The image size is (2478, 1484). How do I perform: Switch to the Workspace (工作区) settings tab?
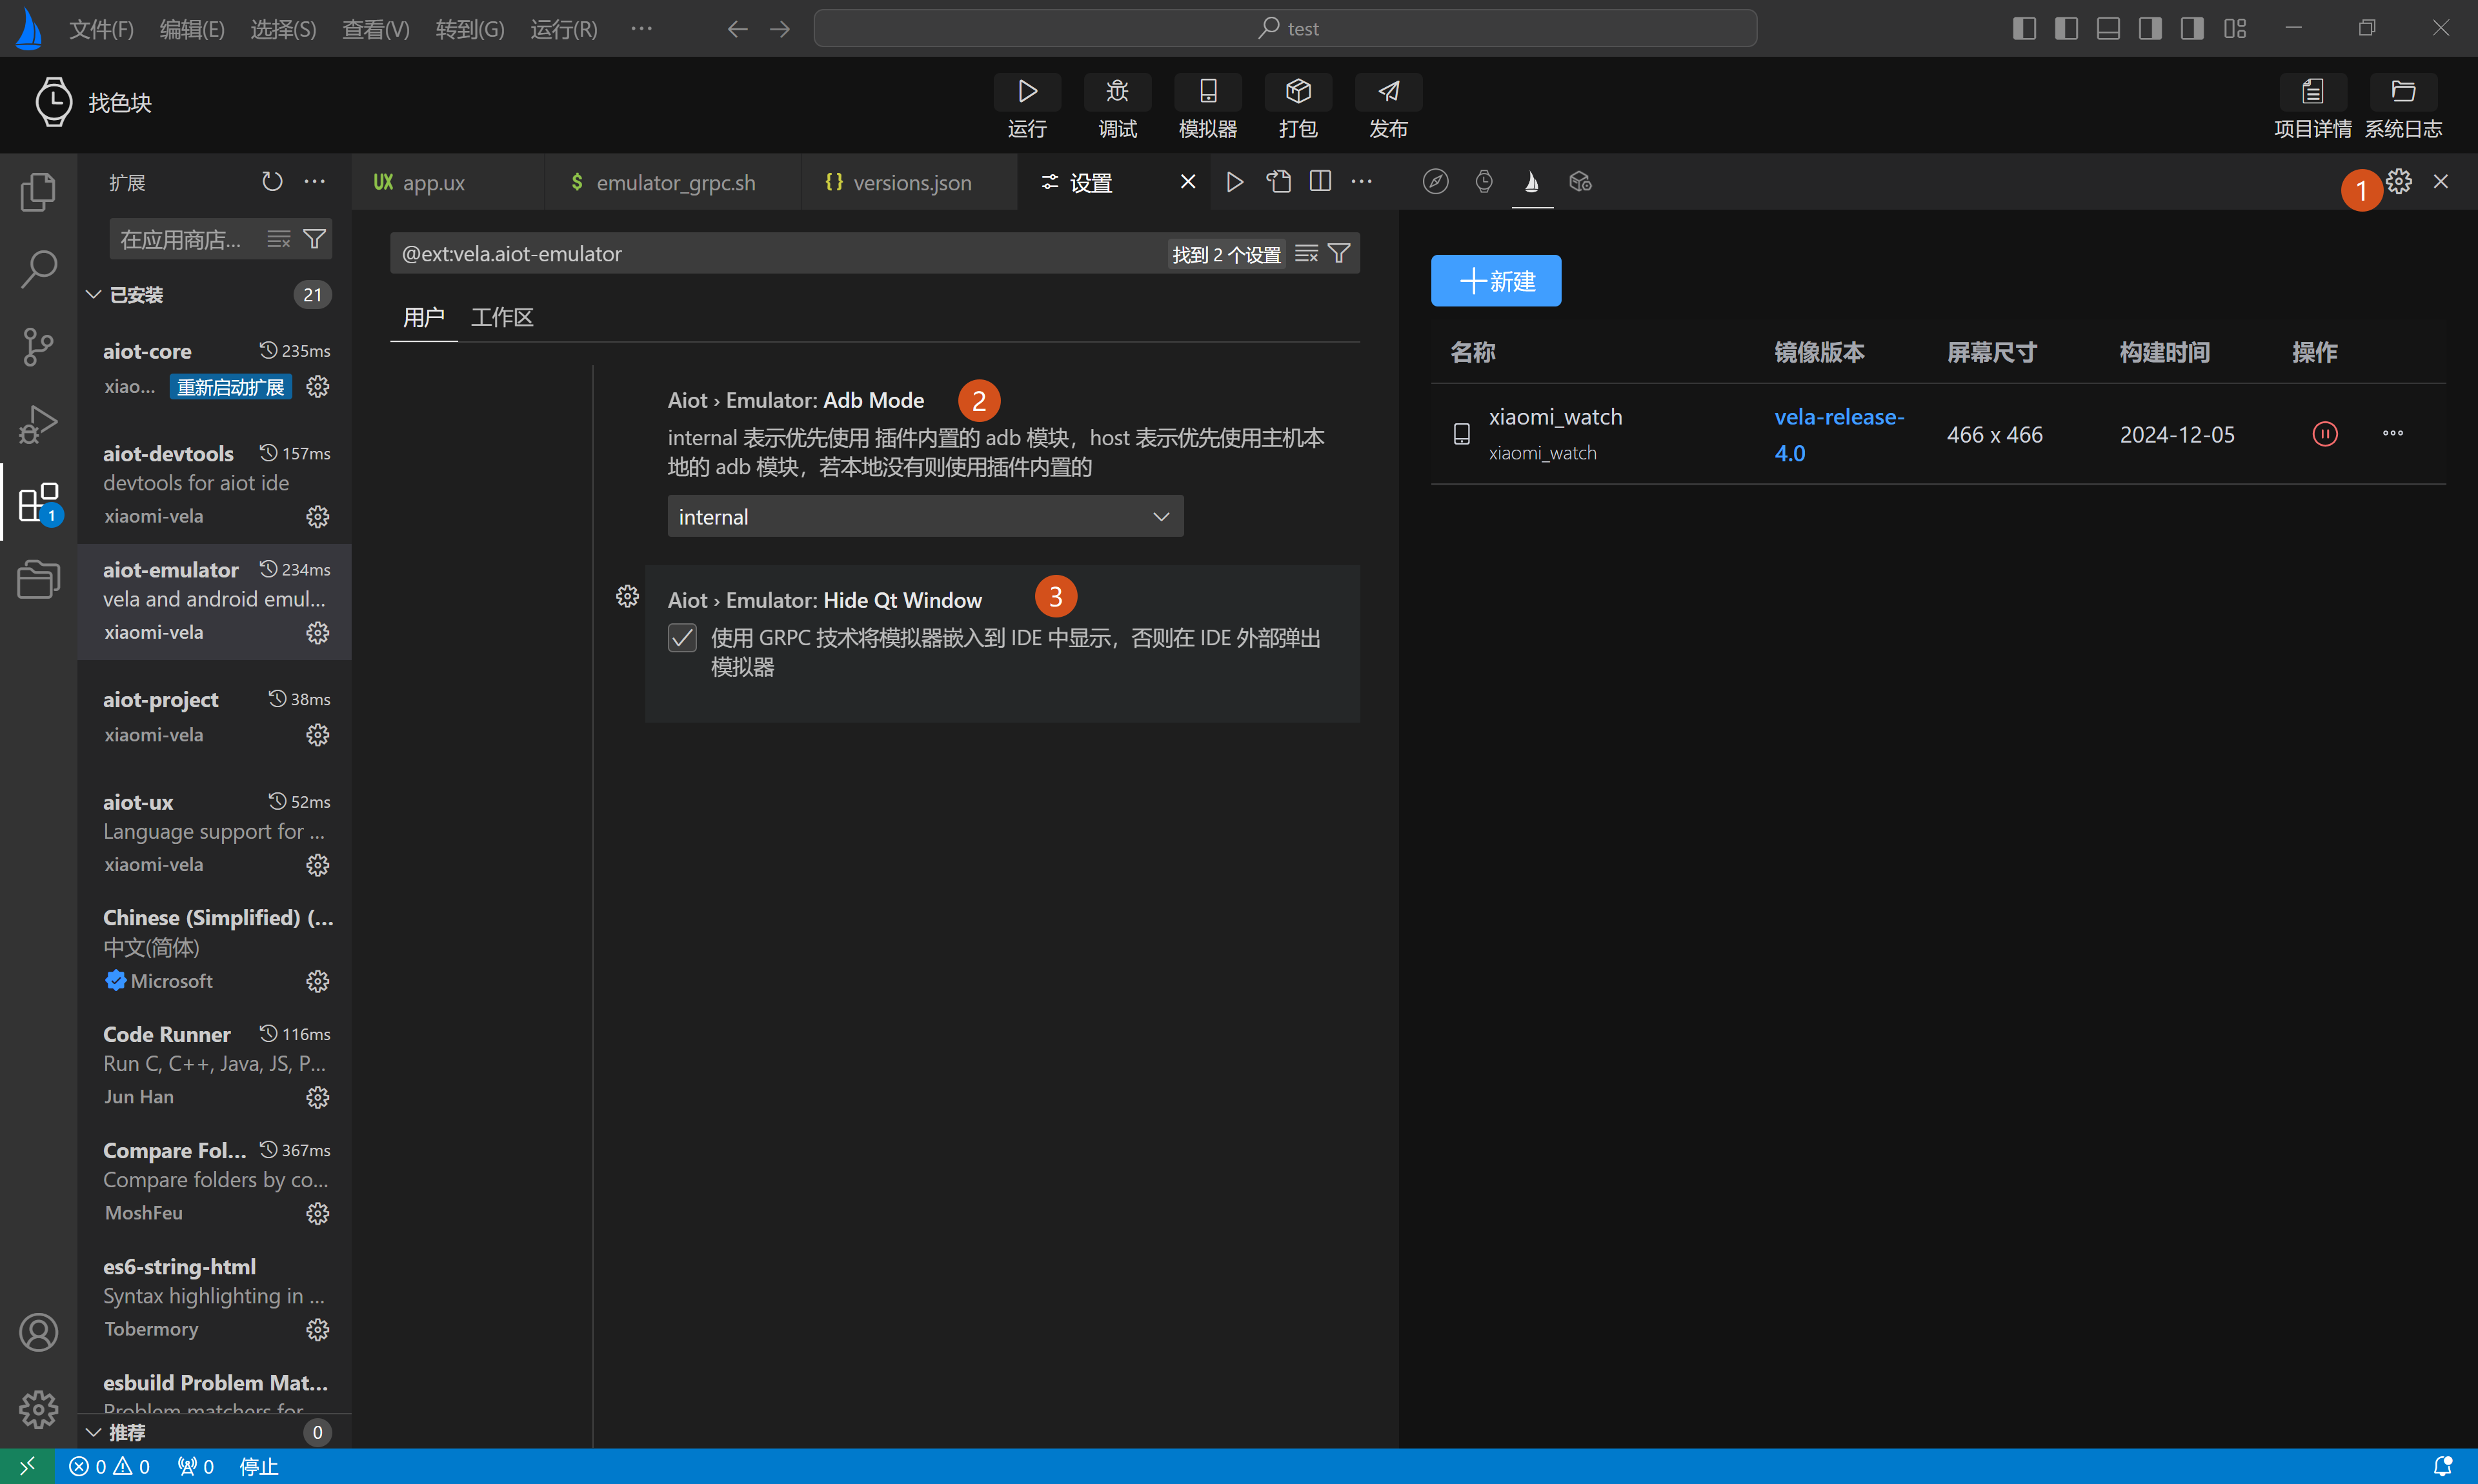point(502,318)
